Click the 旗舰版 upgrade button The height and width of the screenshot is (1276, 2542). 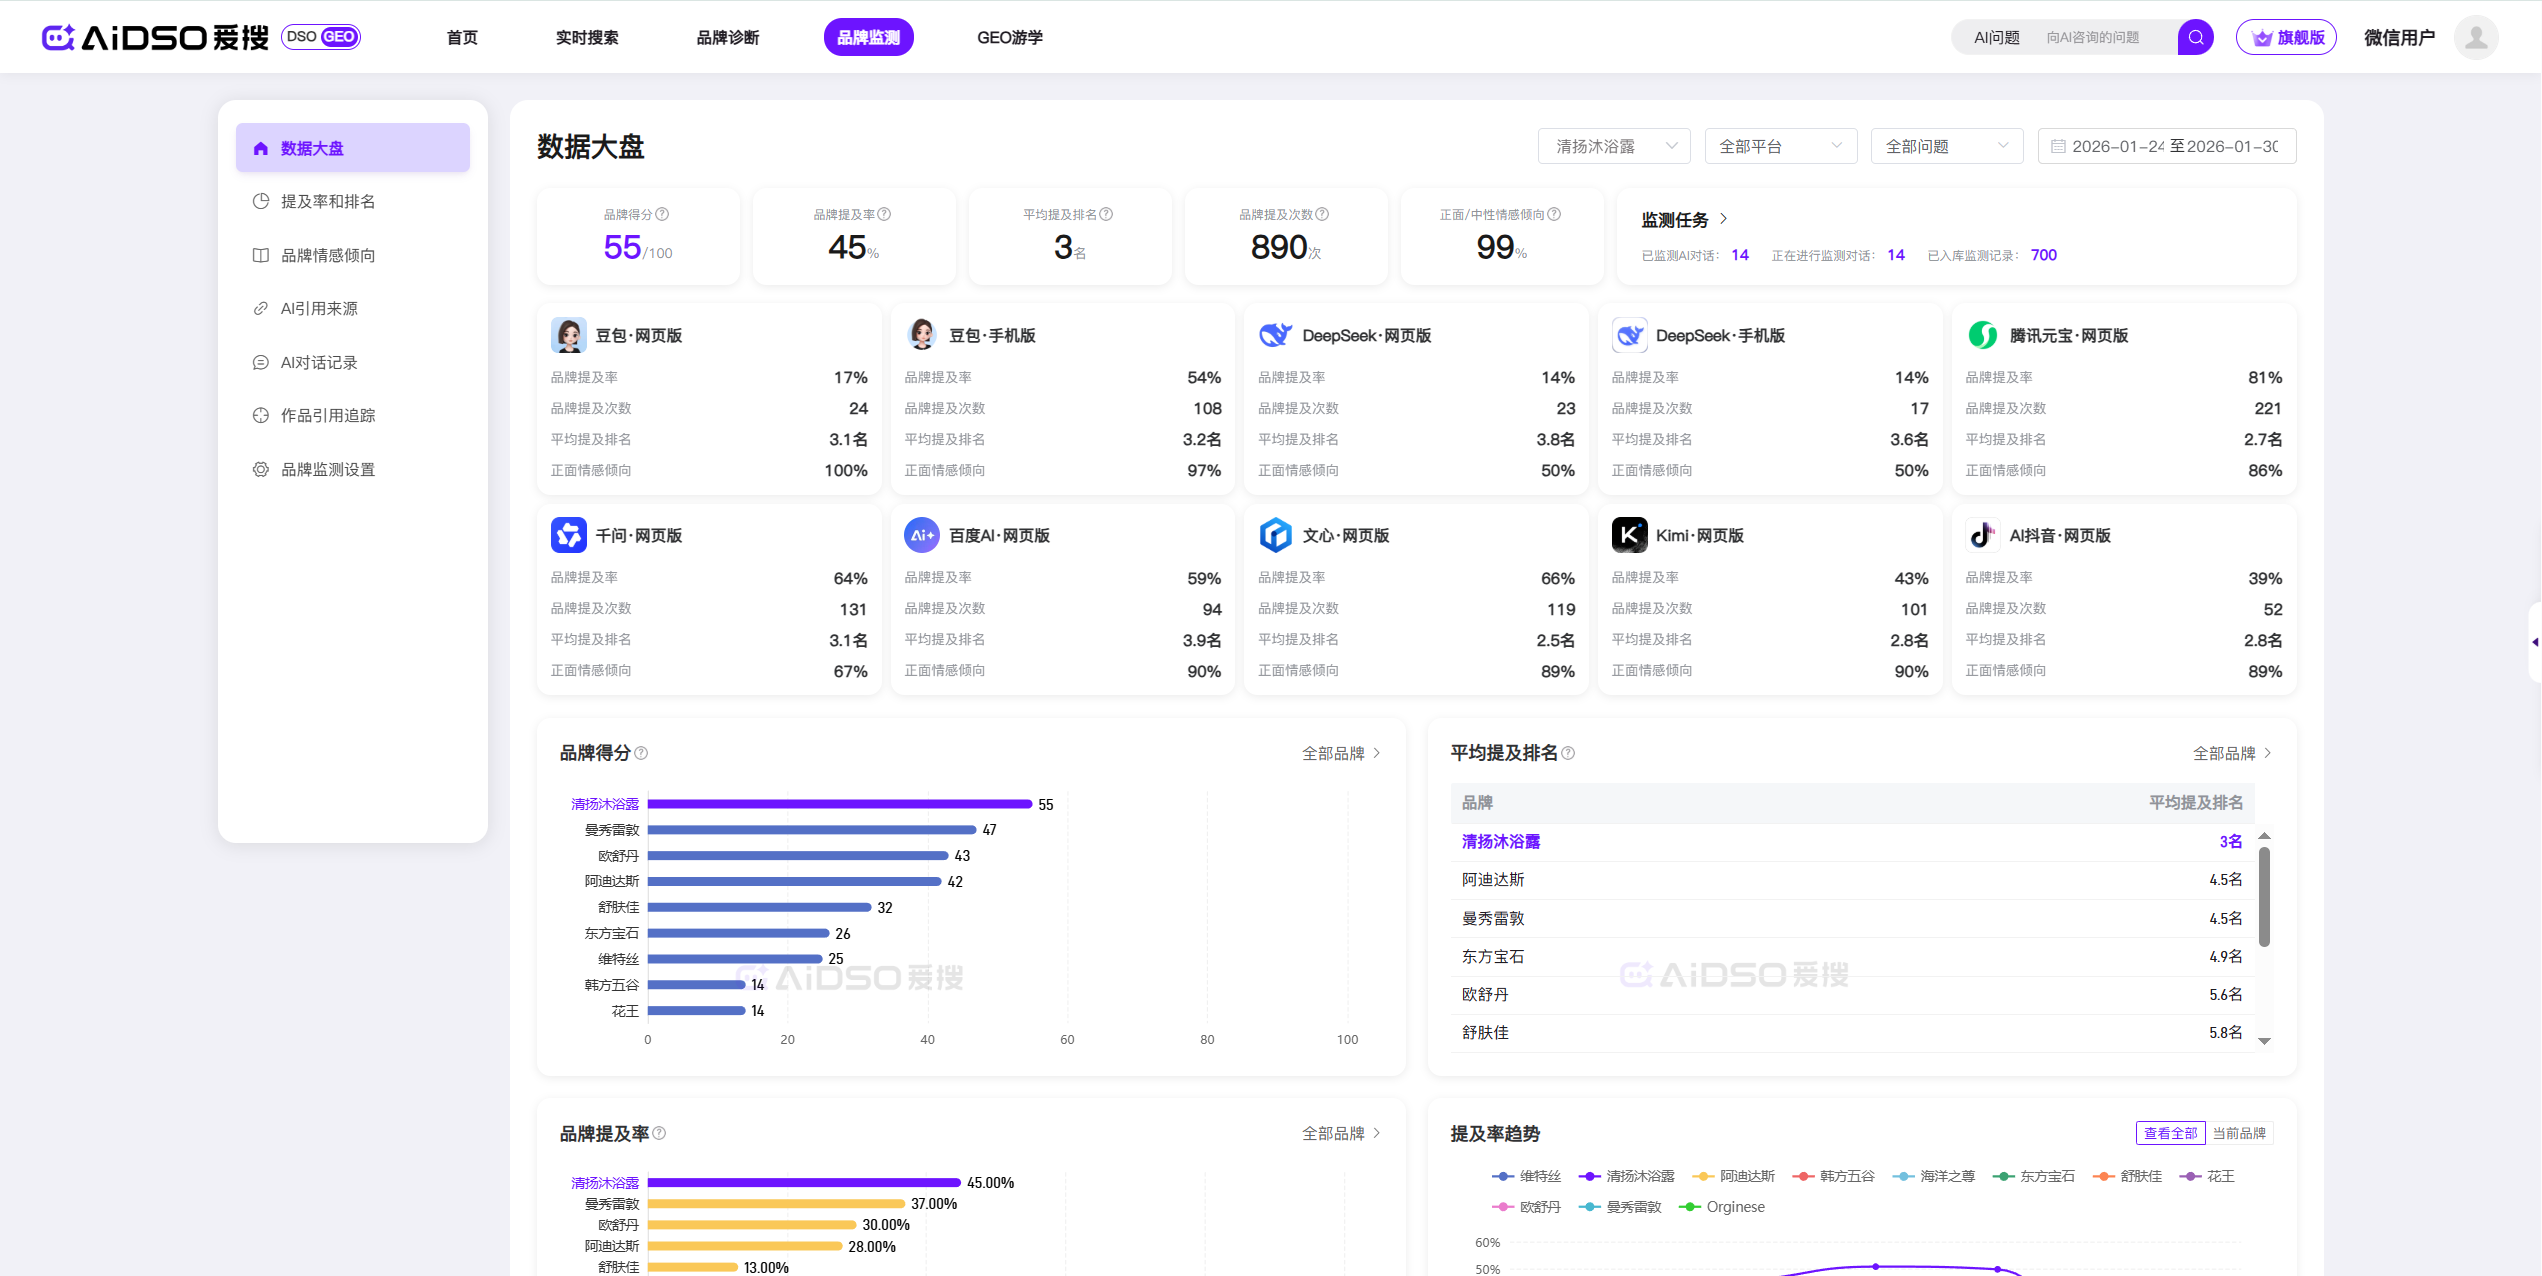click(x=2286, y=37)
